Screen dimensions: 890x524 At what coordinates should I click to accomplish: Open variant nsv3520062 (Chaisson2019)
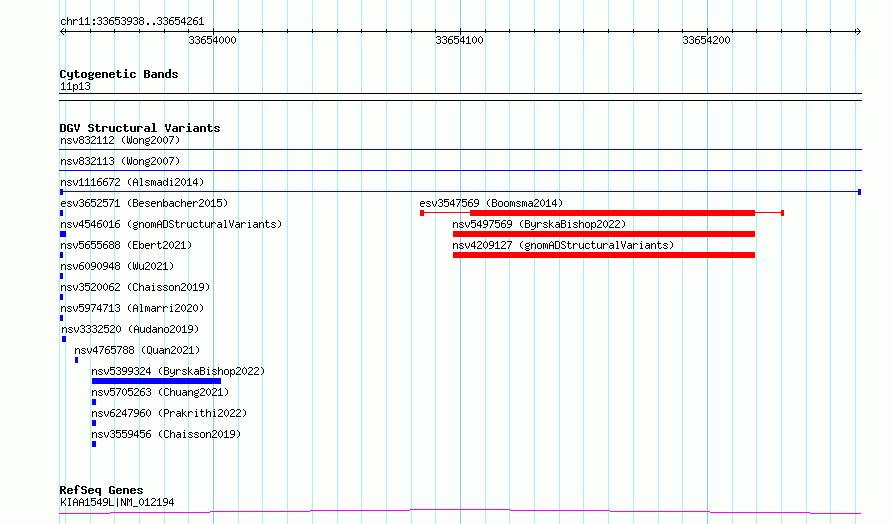pyautogui.click(x=135, y=287)
